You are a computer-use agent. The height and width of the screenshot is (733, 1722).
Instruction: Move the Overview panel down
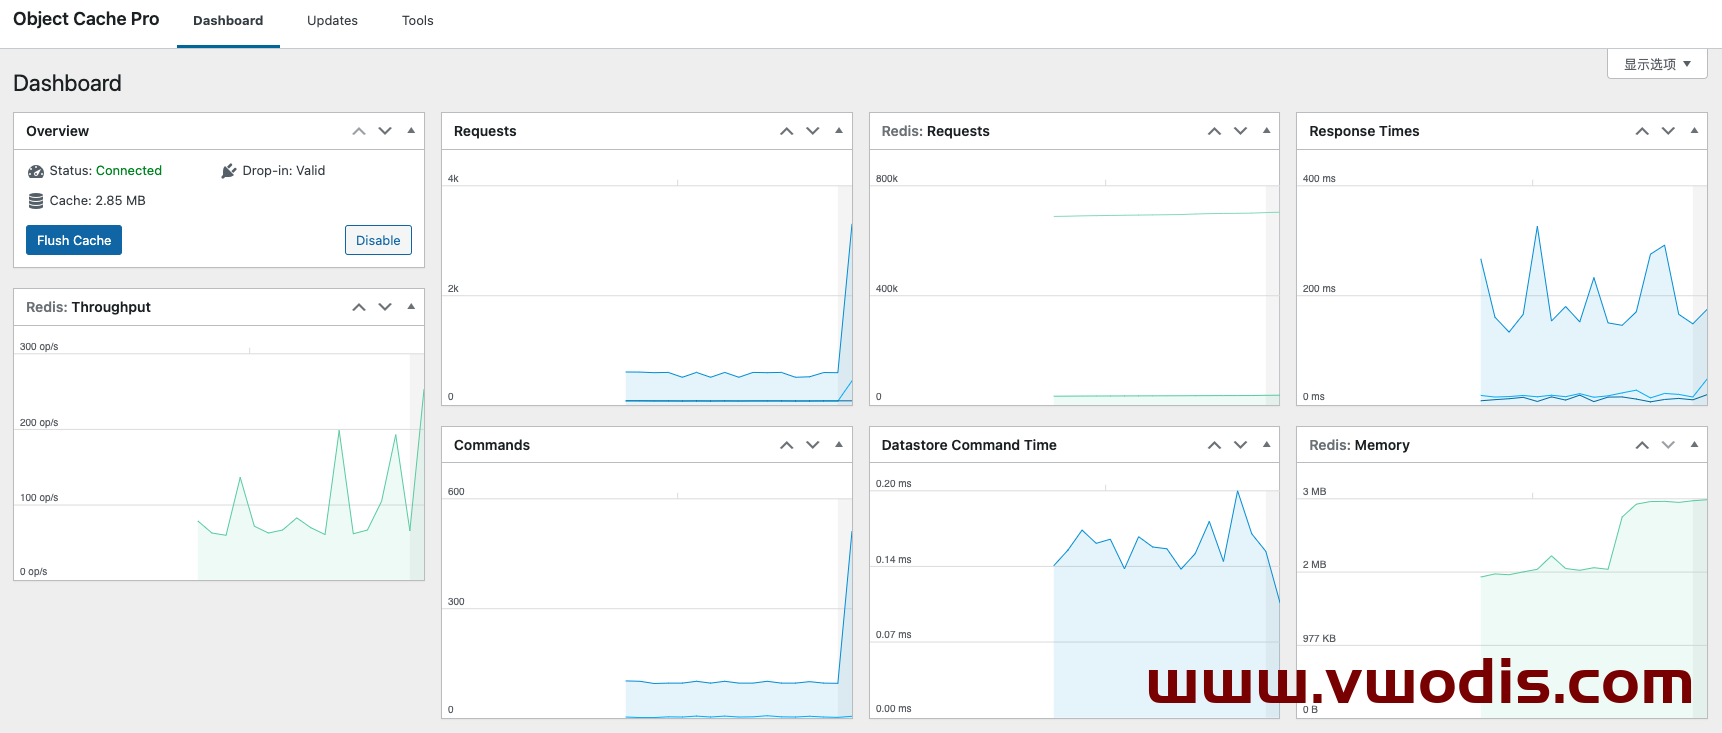(x=385, y=131)
